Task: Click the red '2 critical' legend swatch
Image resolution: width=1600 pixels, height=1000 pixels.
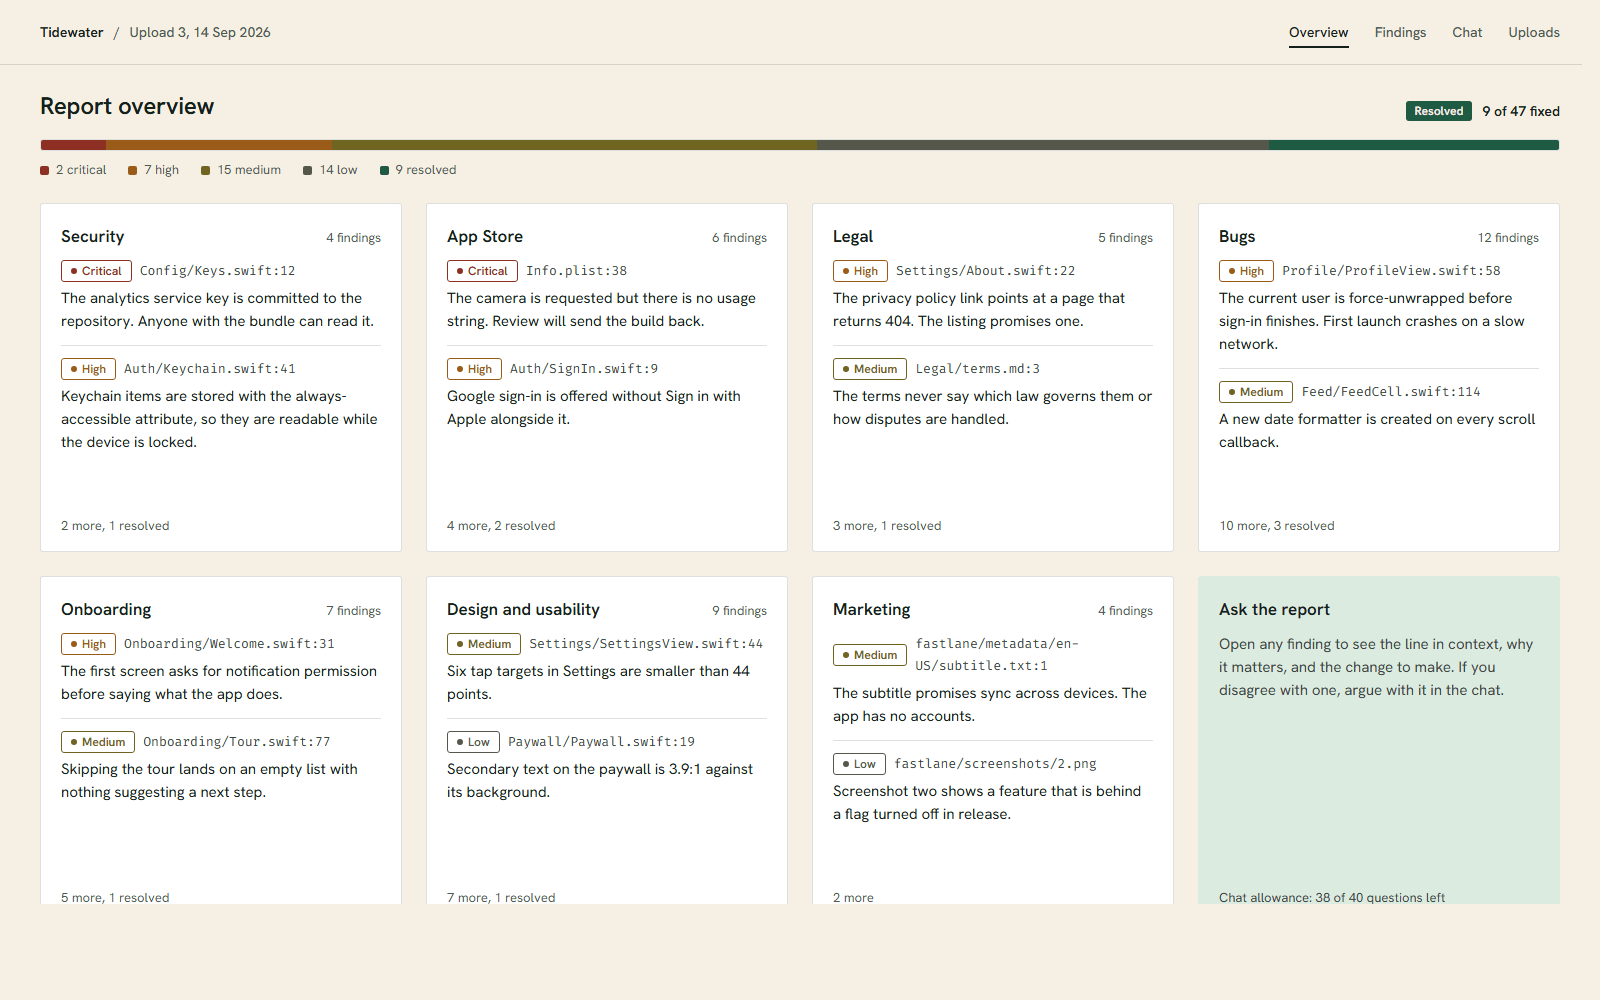Action: (x=45, y=170)
